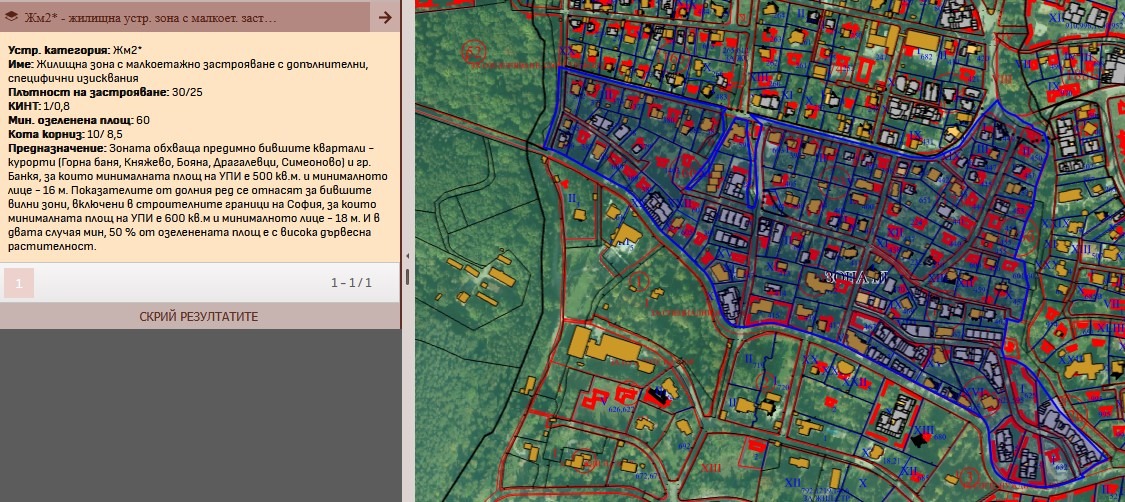Click parcel labeled 626,622 on the map

(x=620, y=409)
